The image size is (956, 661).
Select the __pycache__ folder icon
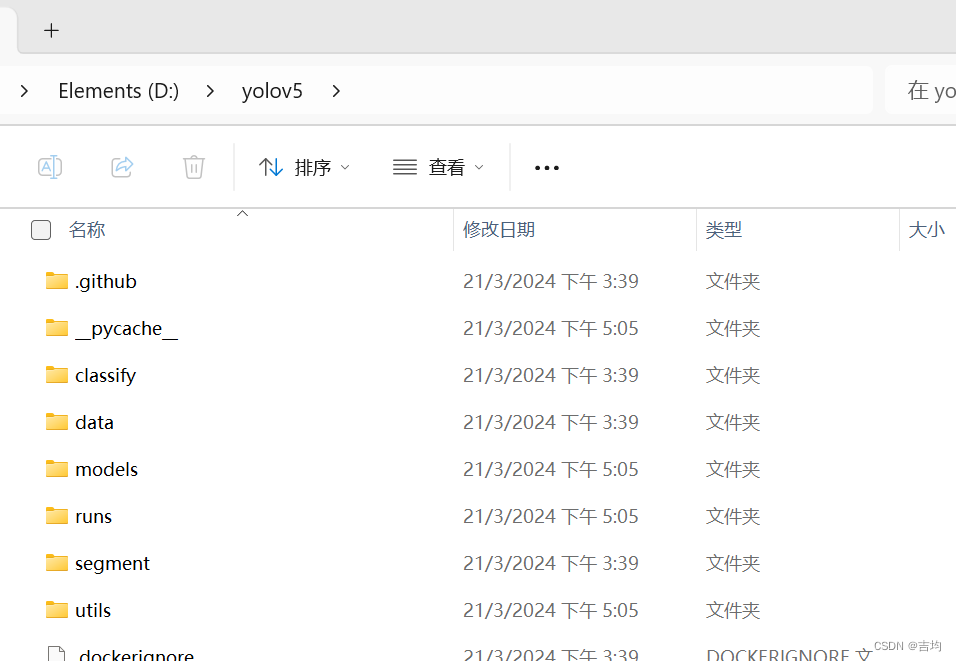tap(57, 328)
